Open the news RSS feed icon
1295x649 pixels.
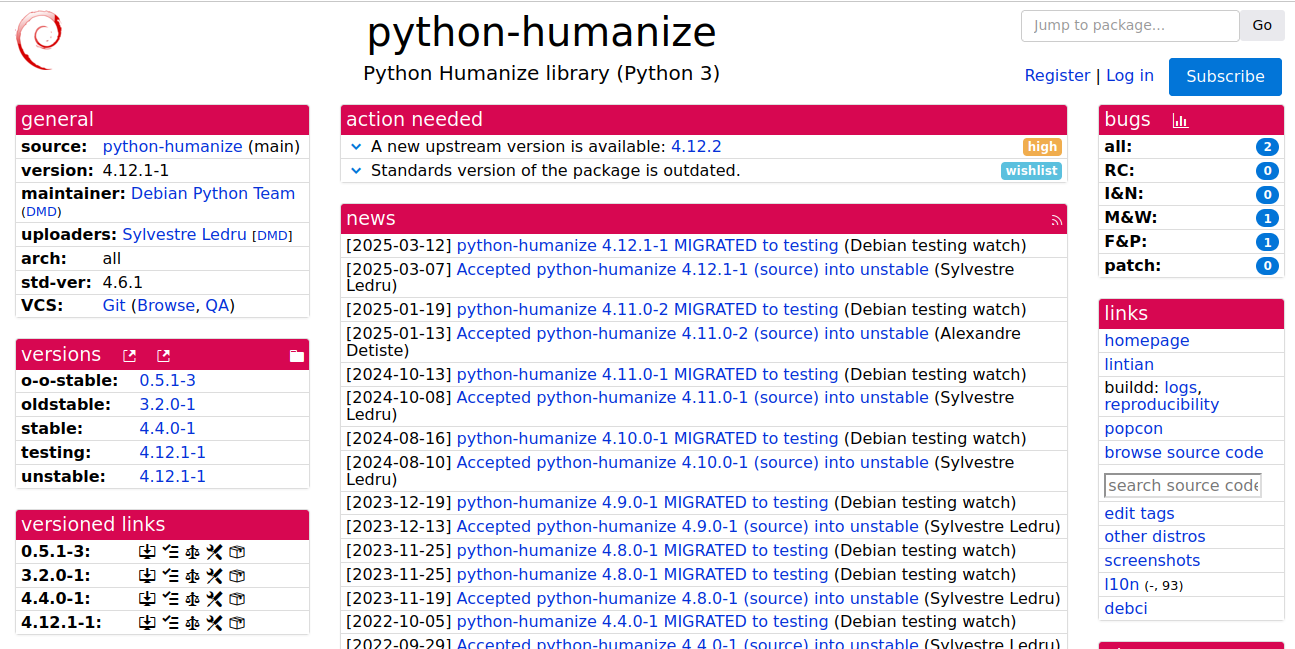(x=1057, y=220)
